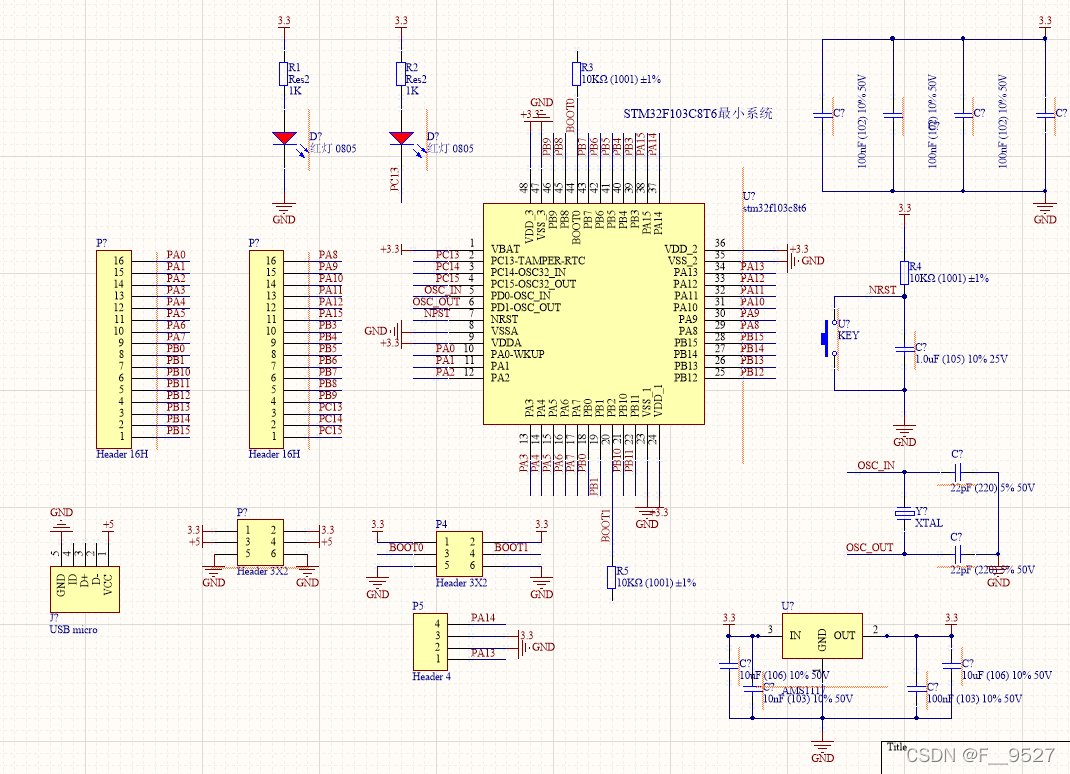Select the KEY push button symbol
Screen dimensions: 1070x774
tap(828, 337)
